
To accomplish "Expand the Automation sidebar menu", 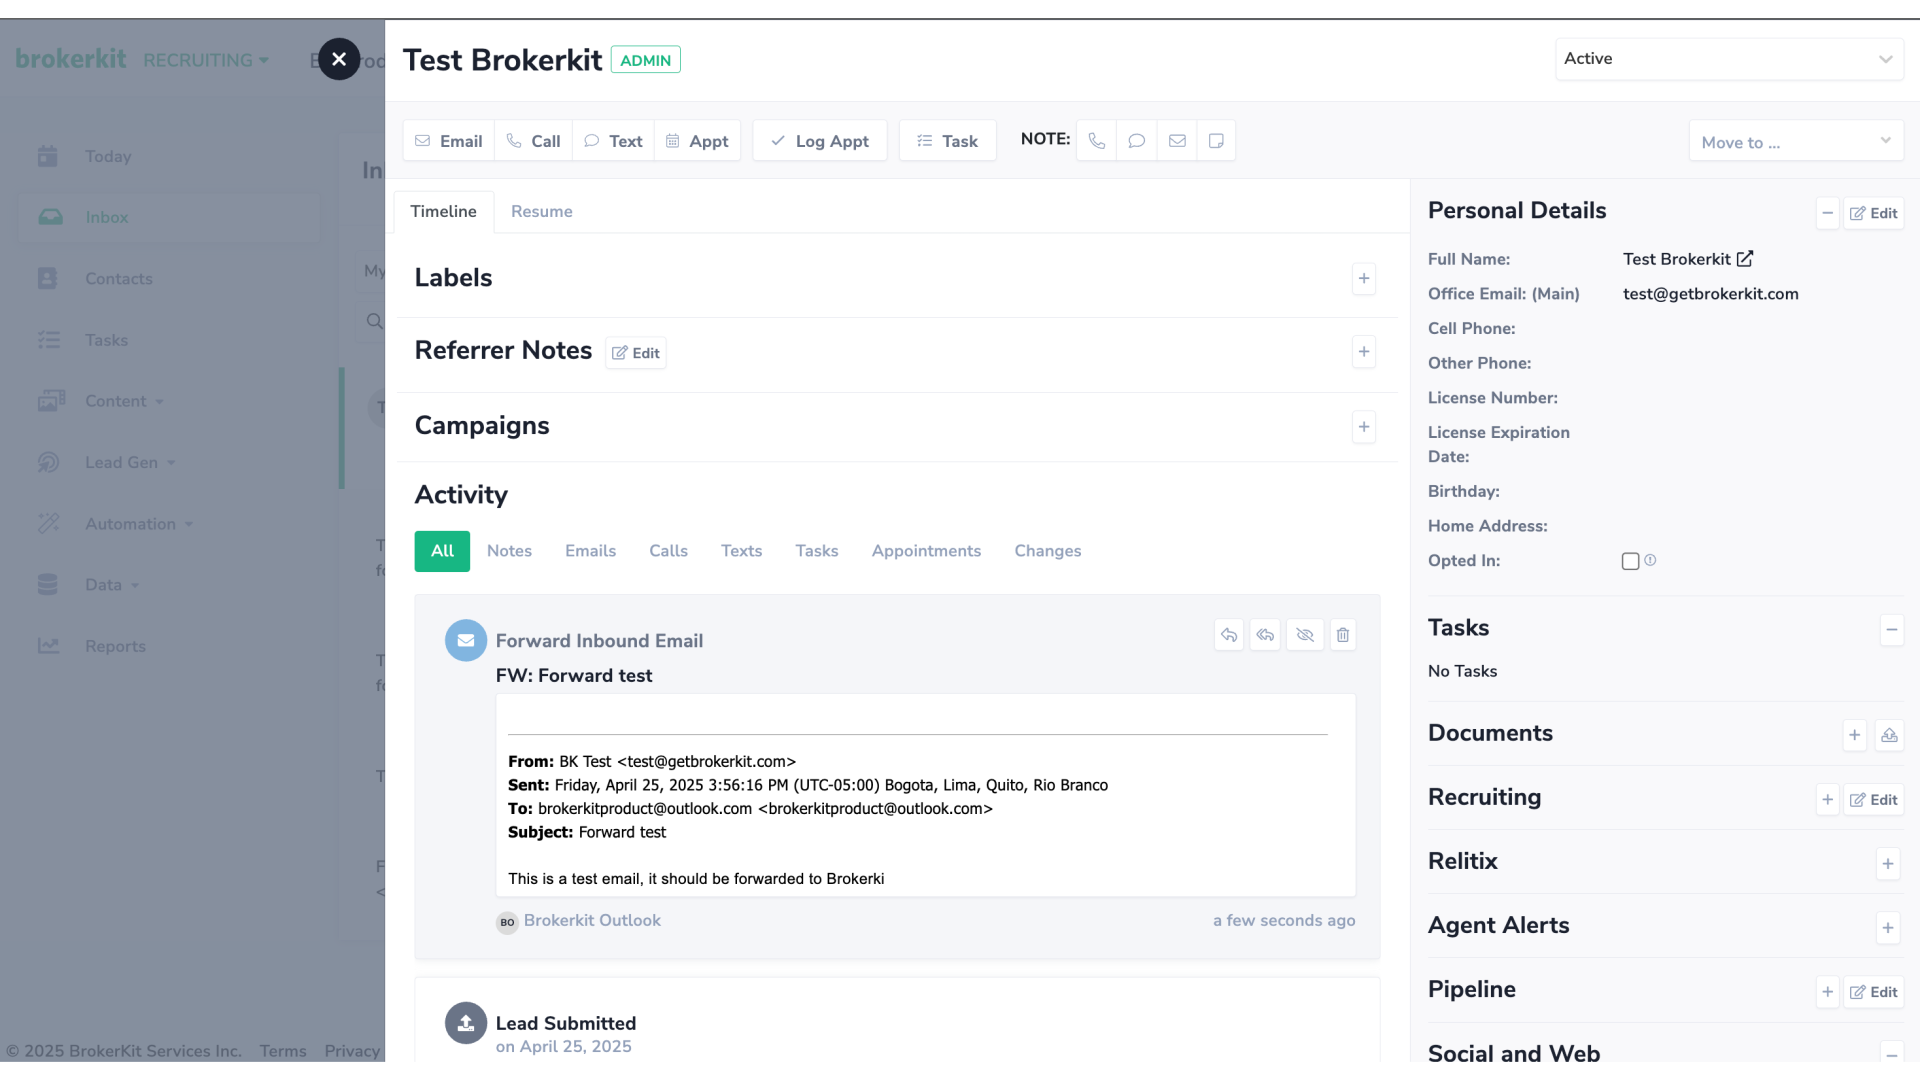I will (x=139, y=524).
